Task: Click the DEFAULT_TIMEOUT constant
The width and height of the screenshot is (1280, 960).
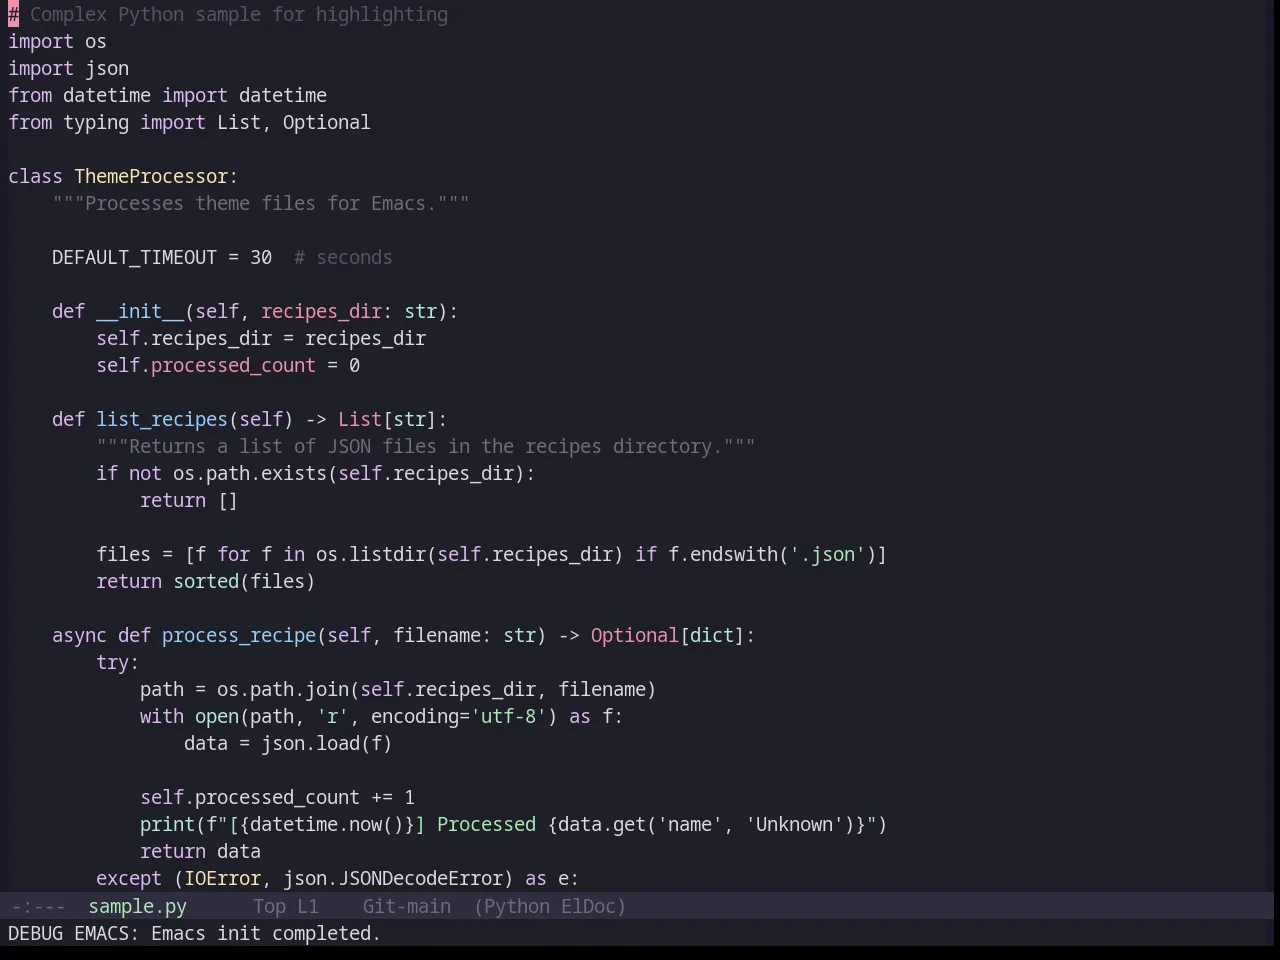Action: pos(134,257)
